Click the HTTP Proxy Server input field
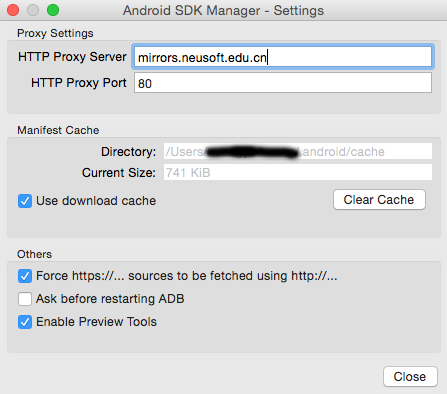Image resolution: width=447 pixels, height=394 pixels. click(x=283, y=57)
